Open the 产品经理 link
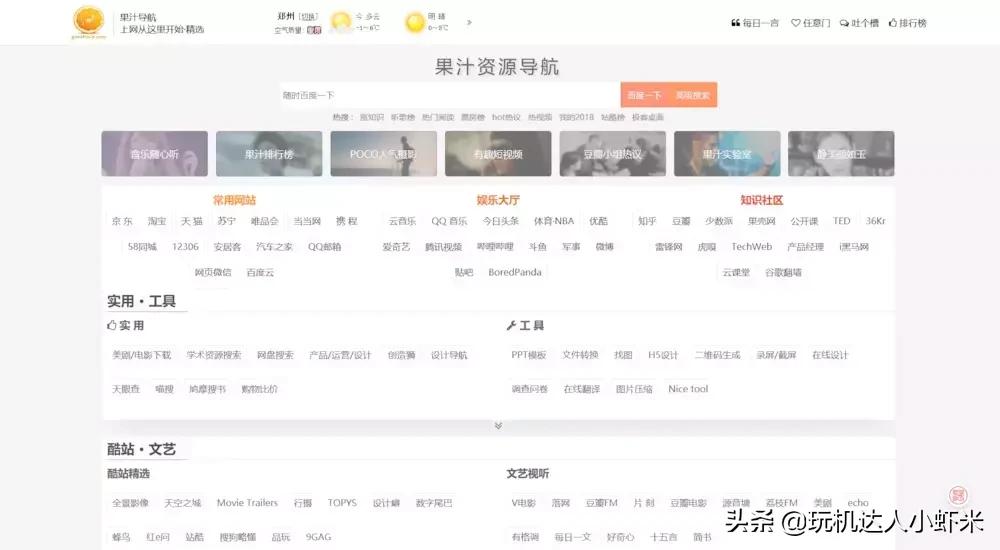The image size is (1000, 550). pyautogui.click(x=805, y=247)
